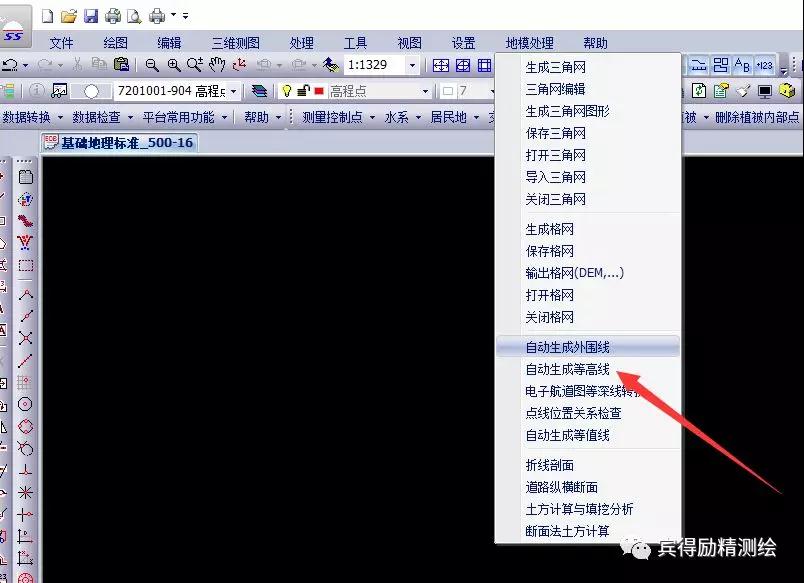Select the Pan hand tool
This screenshot has width=804, height=583.
(x=216, y=65)
